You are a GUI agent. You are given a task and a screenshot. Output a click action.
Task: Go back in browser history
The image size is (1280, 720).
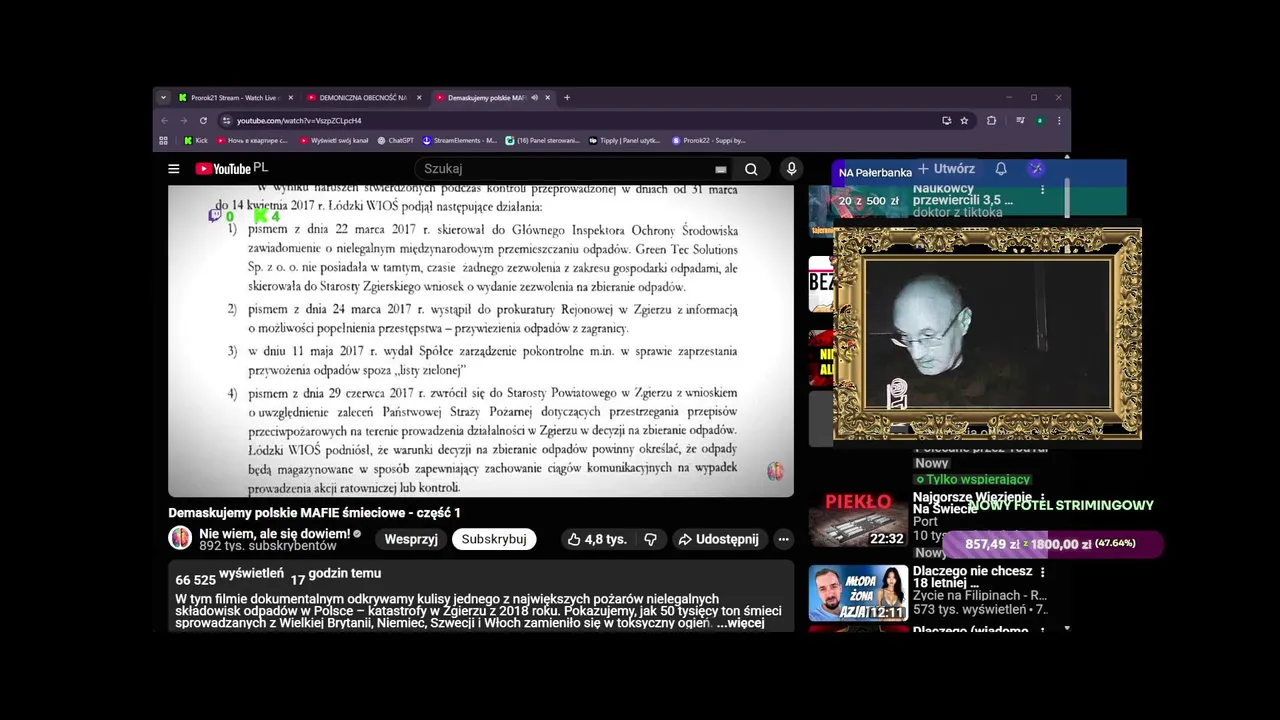click(x=164, y=121)
